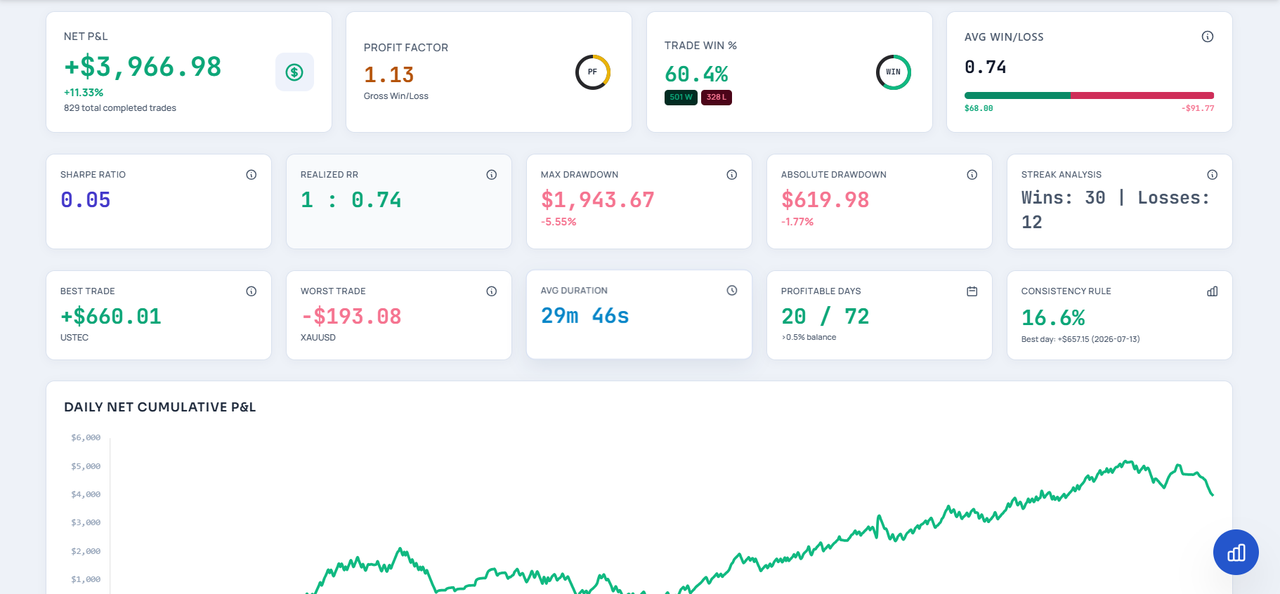1280x594 pixels.
Task: Click the Realized RR value 1 : 0.74
Action: (x=351, y=200)
